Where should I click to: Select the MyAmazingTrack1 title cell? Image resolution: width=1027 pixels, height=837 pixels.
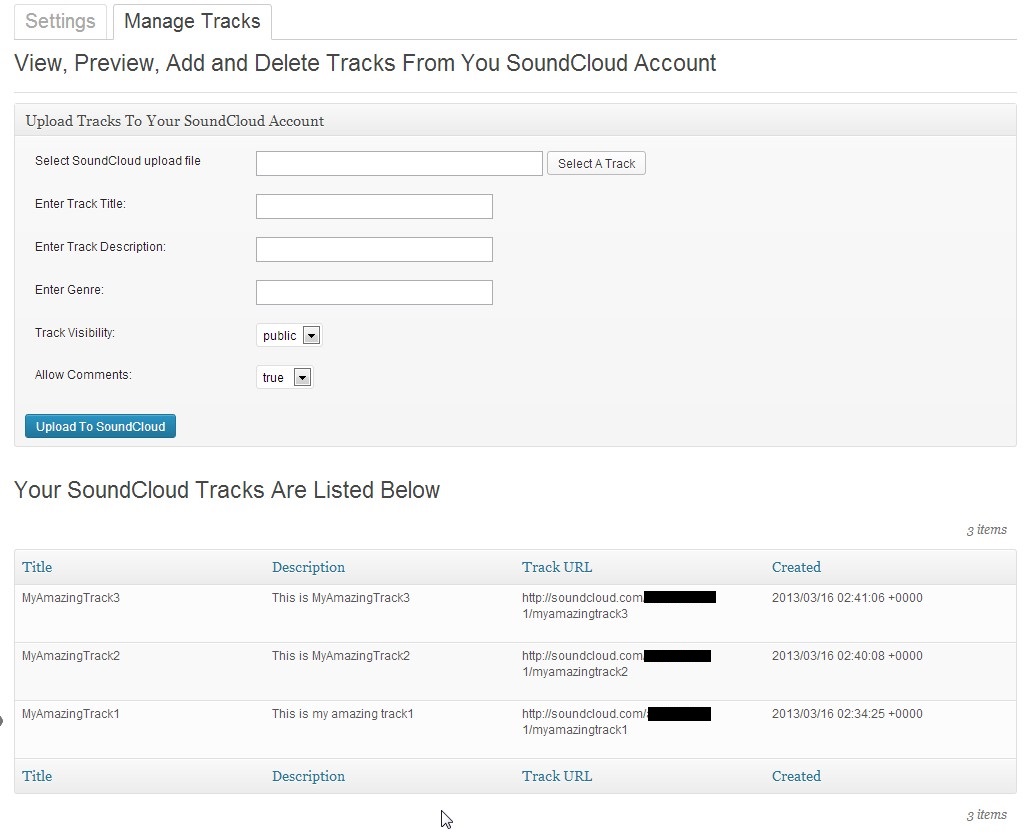pyautogui.click(x=71, y=714)
